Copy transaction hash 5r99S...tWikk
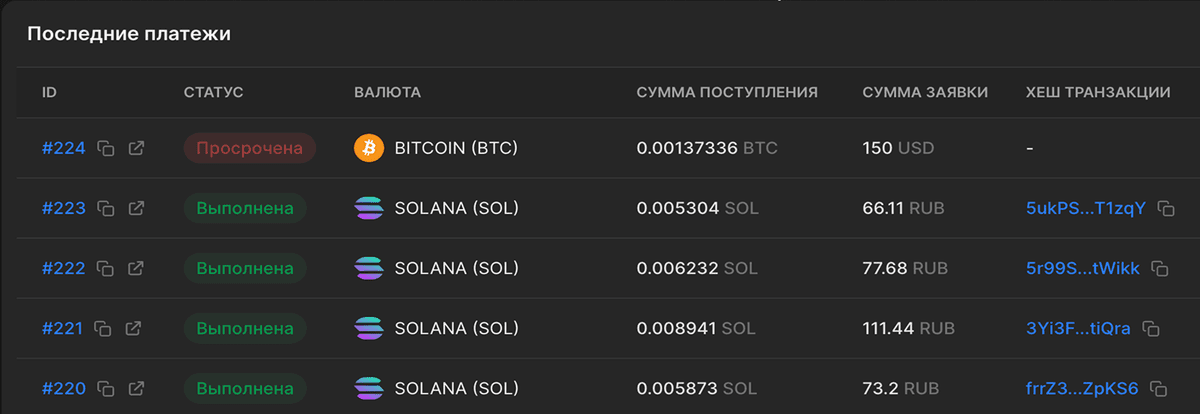Screen dimensions: 1200x414 tap(1160, 269)
